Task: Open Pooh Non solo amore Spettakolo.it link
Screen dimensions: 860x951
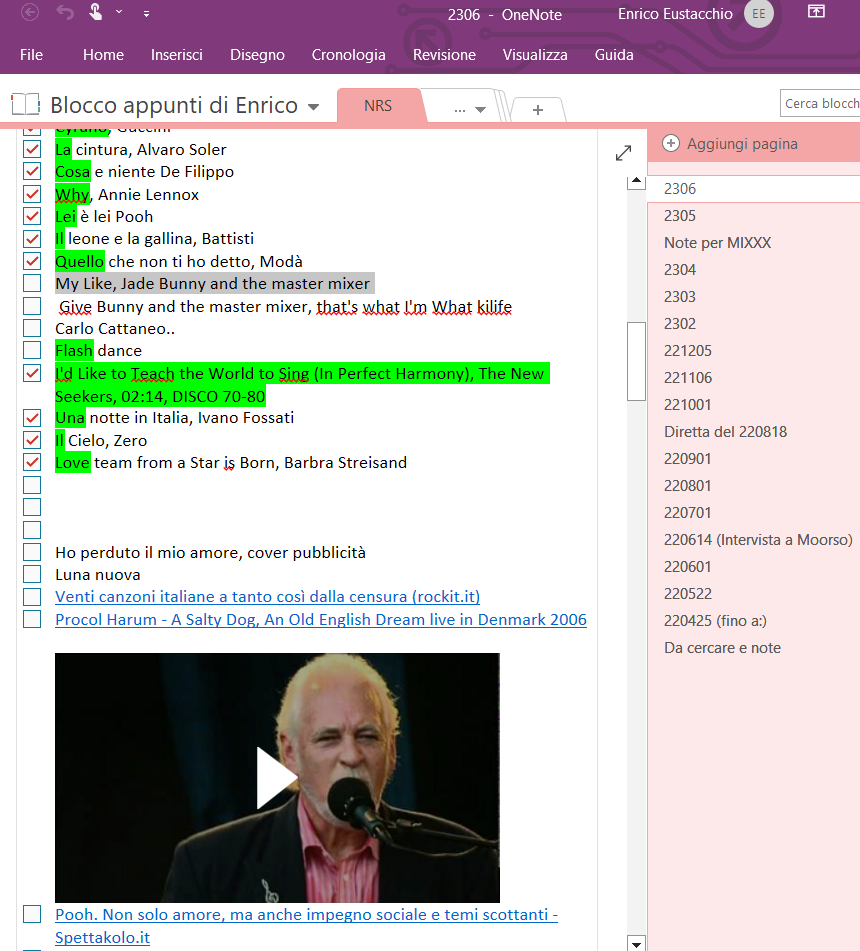Action: pyautogui.click(x=306, y=926)
